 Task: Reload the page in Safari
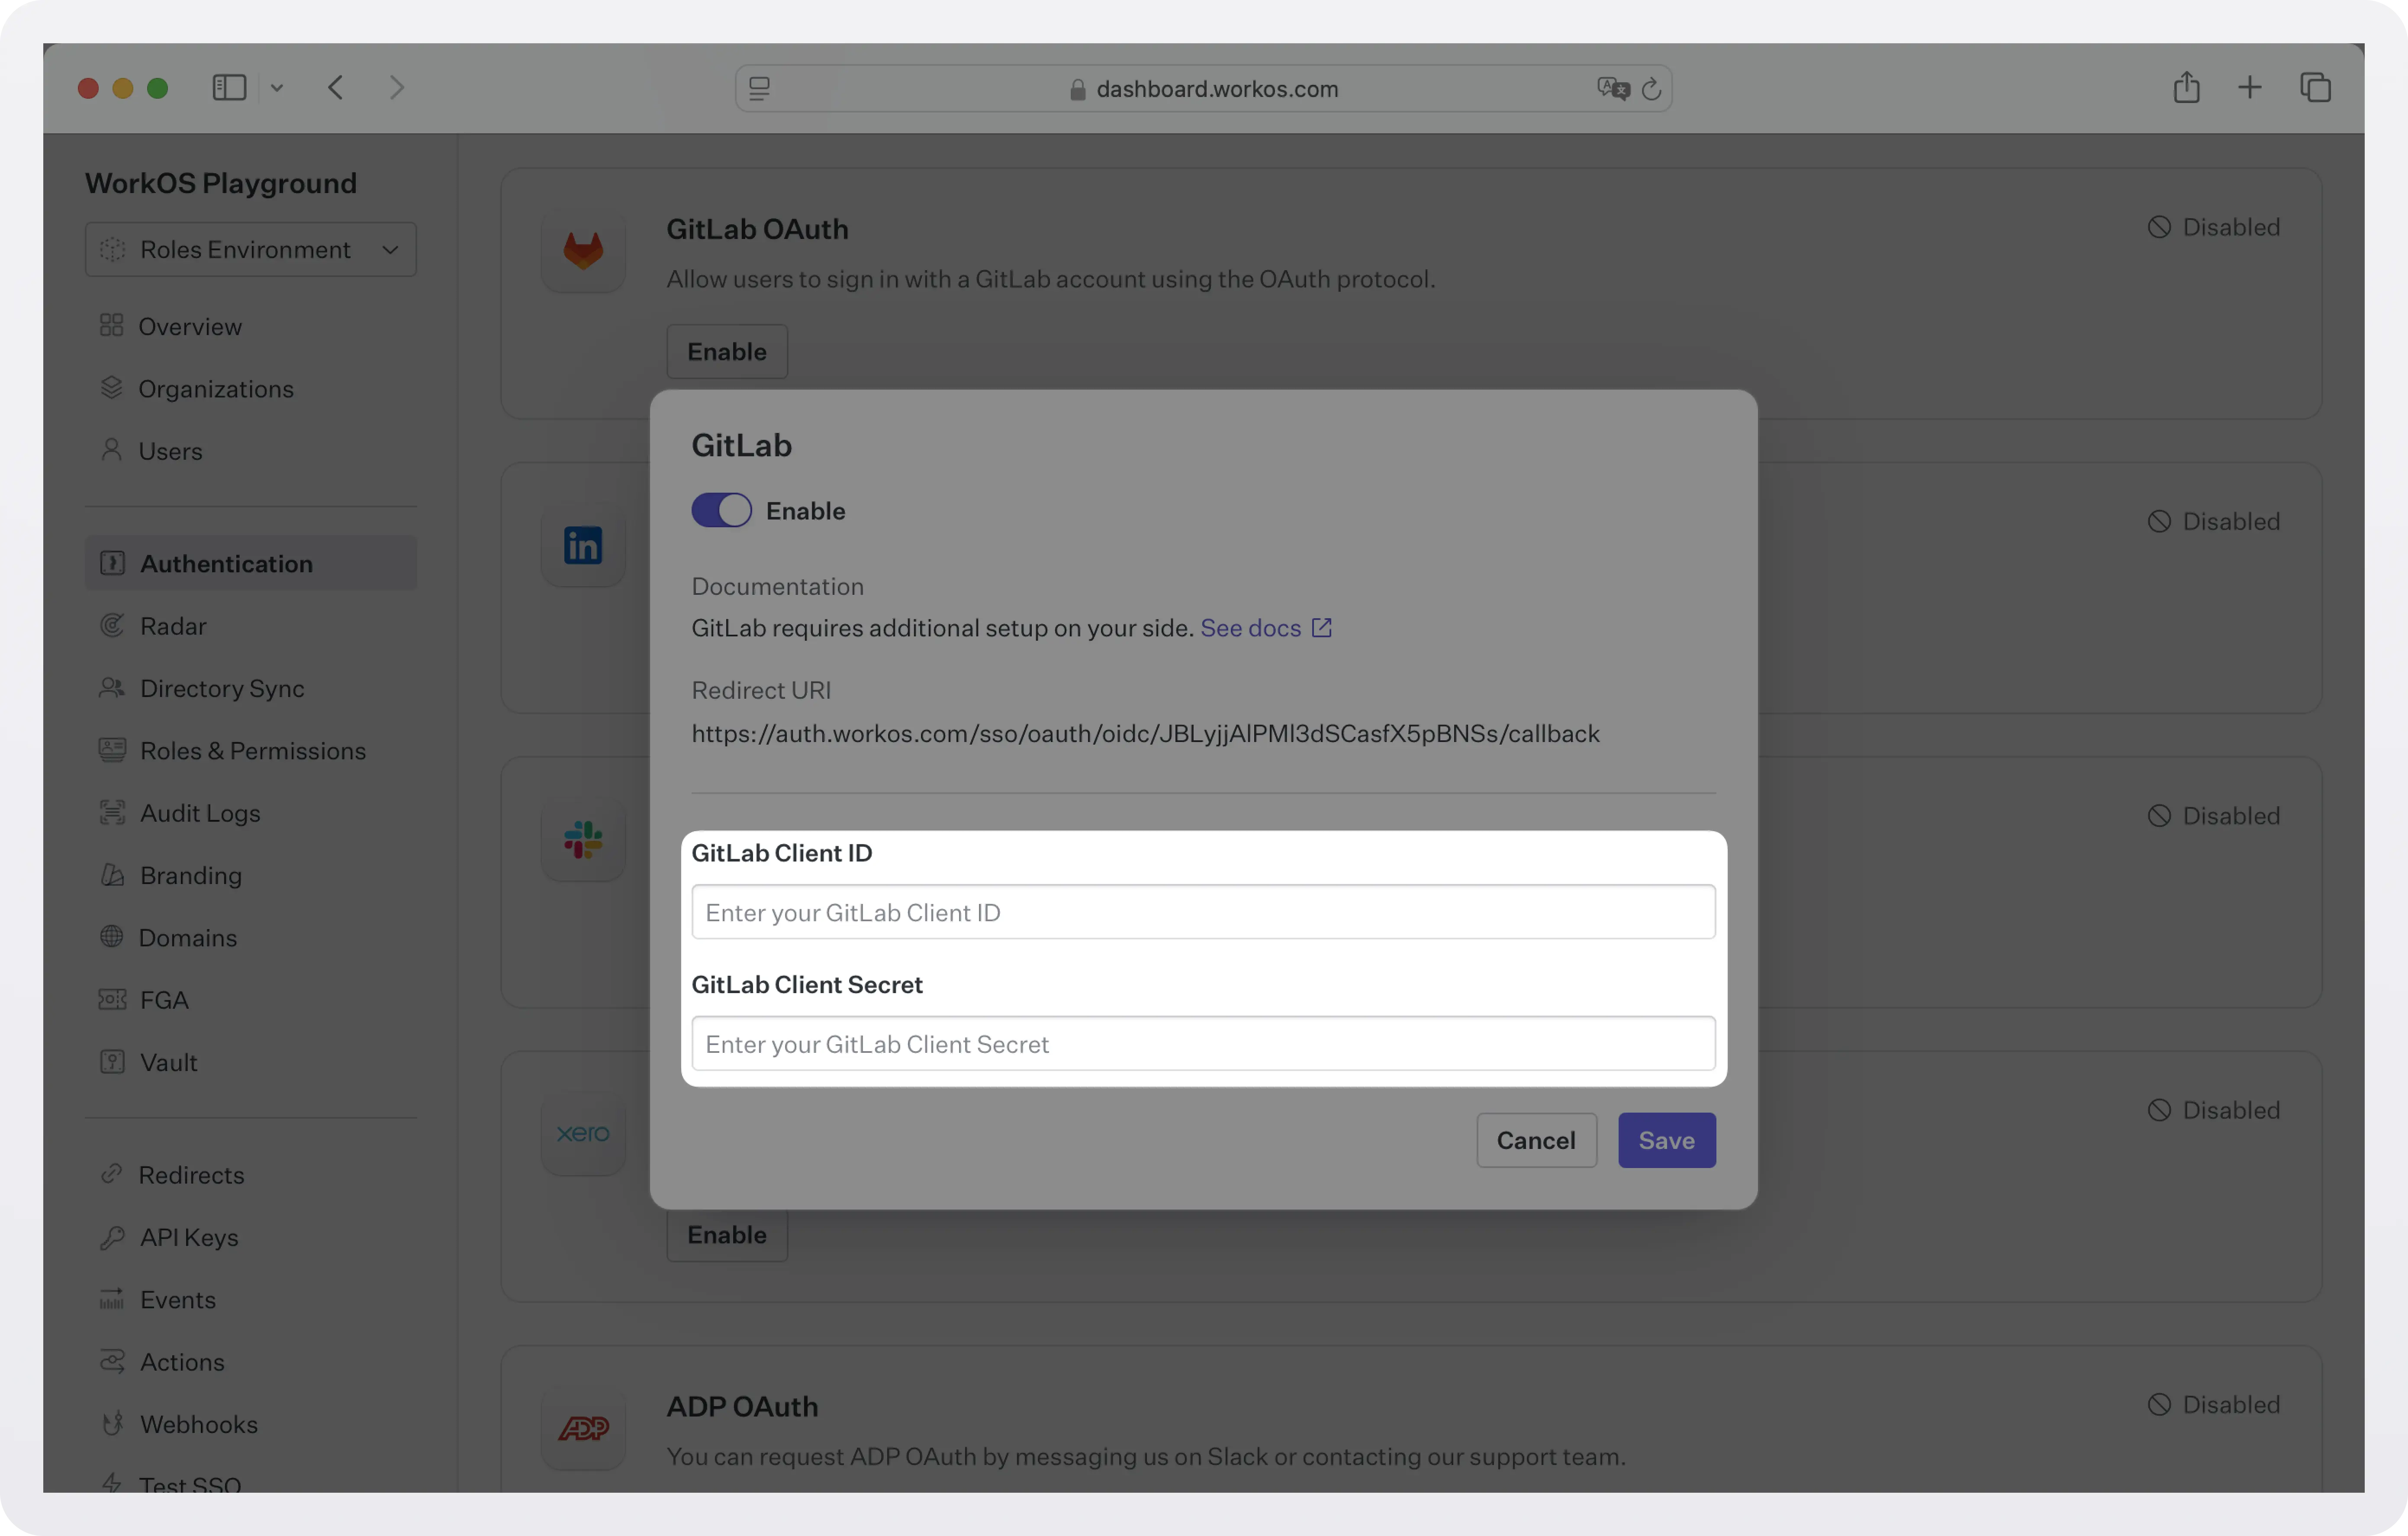(x=1651, y=89)
